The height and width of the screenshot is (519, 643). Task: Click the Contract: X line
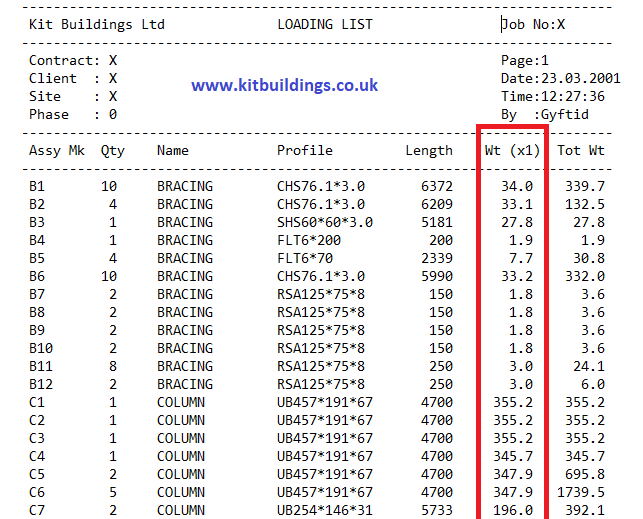tap(73, 61)
